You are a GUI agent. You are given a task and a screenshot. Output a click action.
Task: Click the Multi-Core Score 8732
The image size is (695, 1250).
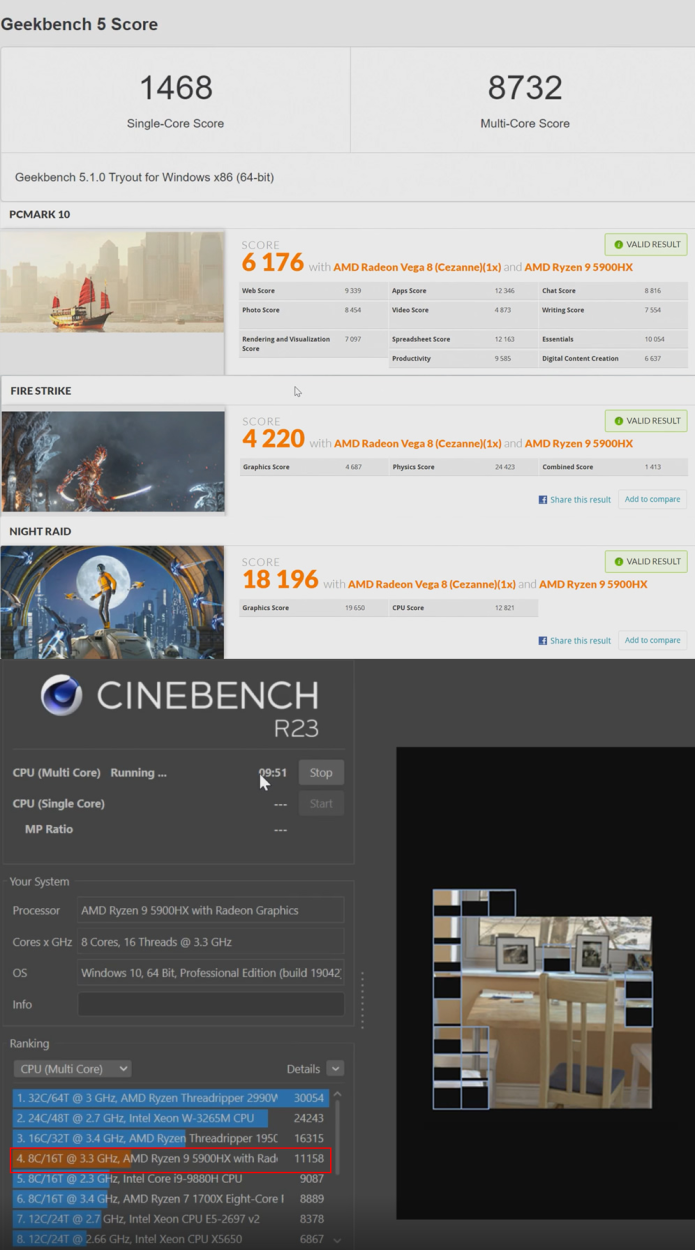coord(525,88)
